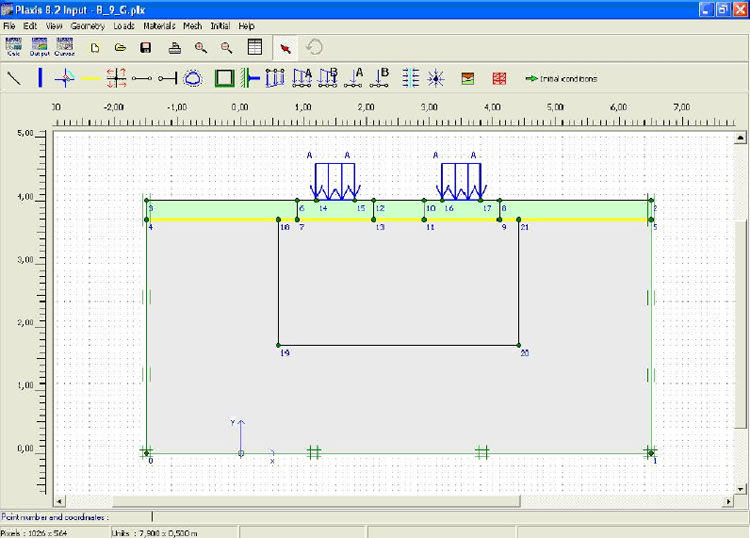This screenshot has height=538, width=750.
Task: Click the vertical scrollbar up arrow
Action: tap(740, 137)
